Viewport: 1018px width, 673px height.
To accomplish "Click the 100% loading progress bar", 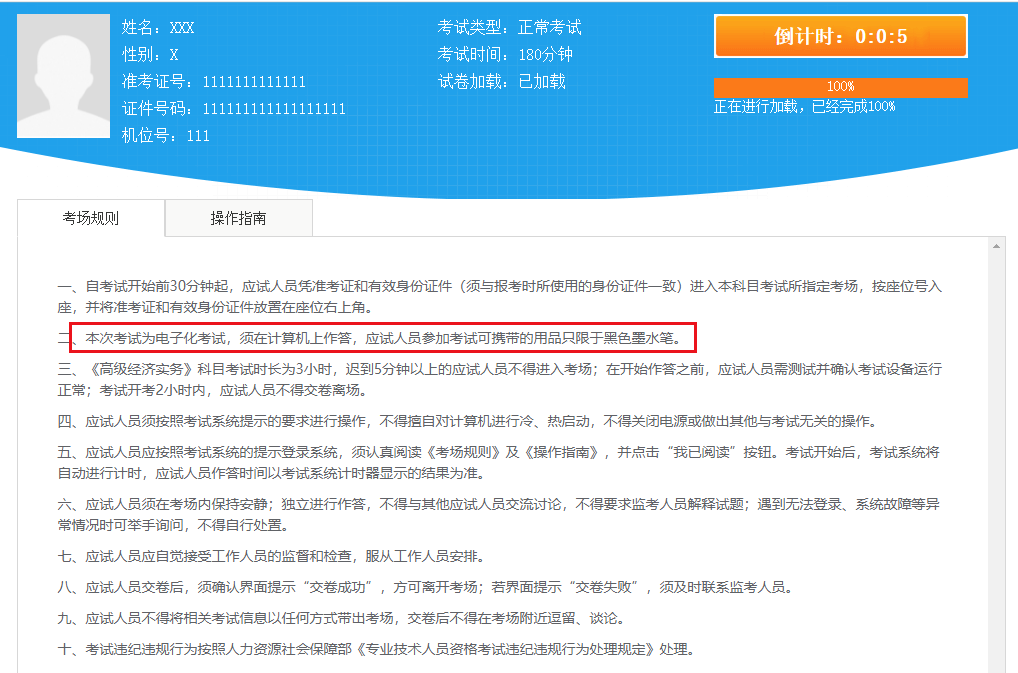I will (x=840, y=87).
